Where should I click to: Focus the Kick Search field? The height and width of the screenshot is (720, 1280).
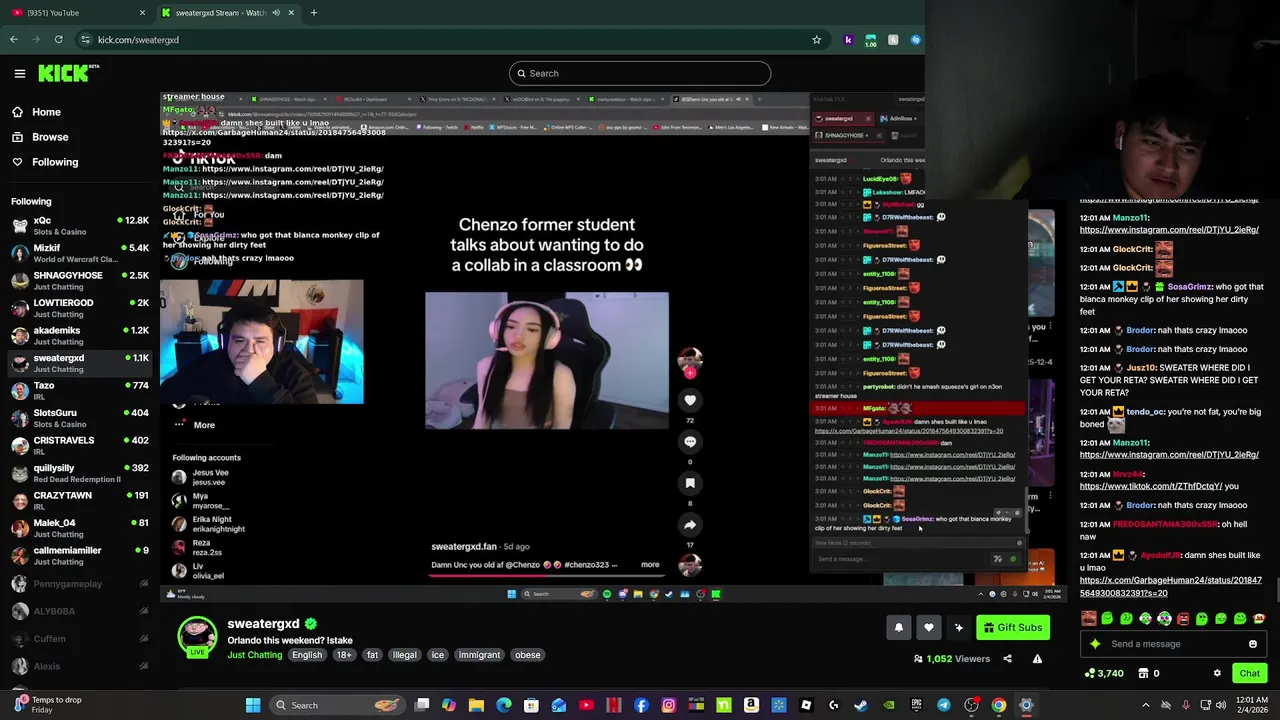click(x=640, y=73)
